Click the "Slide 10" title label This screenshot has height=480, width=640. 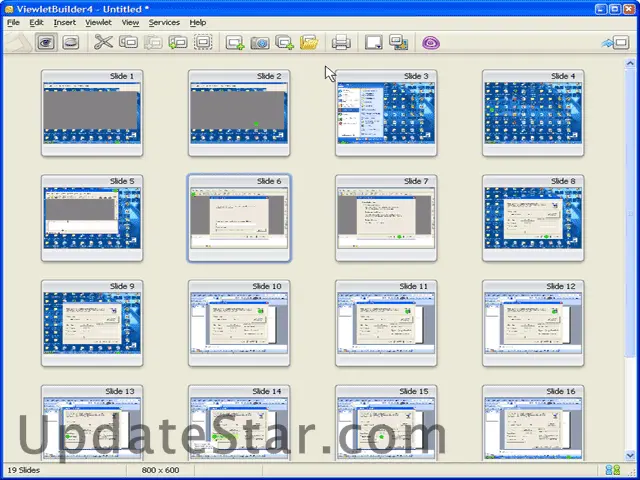pyautogui.click(x=267, y=286)
